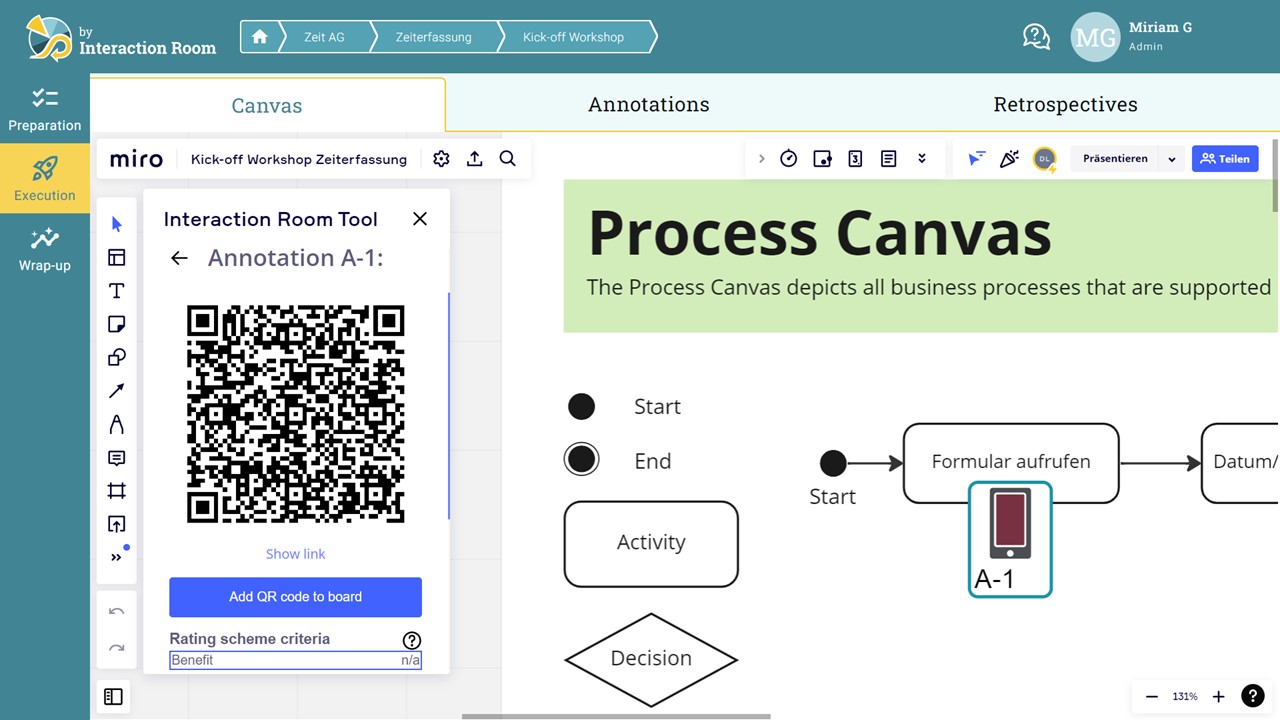The height and width of the screenshot is (720, 1280).
Task: Click the annotation QR code image
Action: (x=296, y=414)
